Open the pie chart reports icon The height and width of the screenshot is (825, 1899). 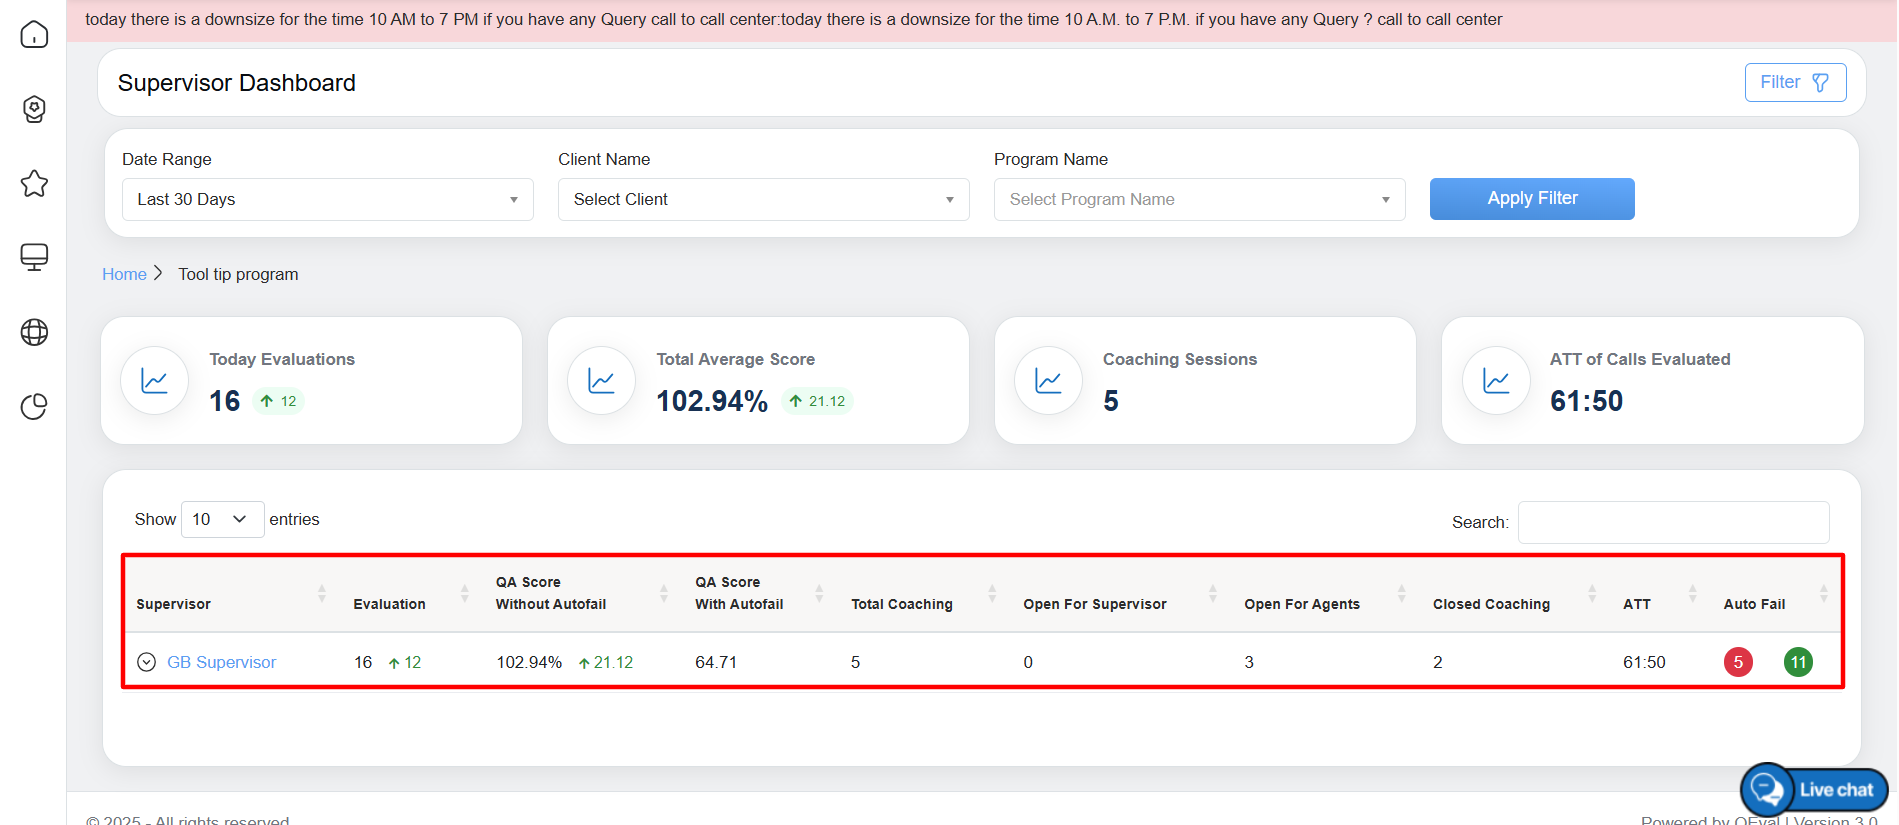(34, 406)
